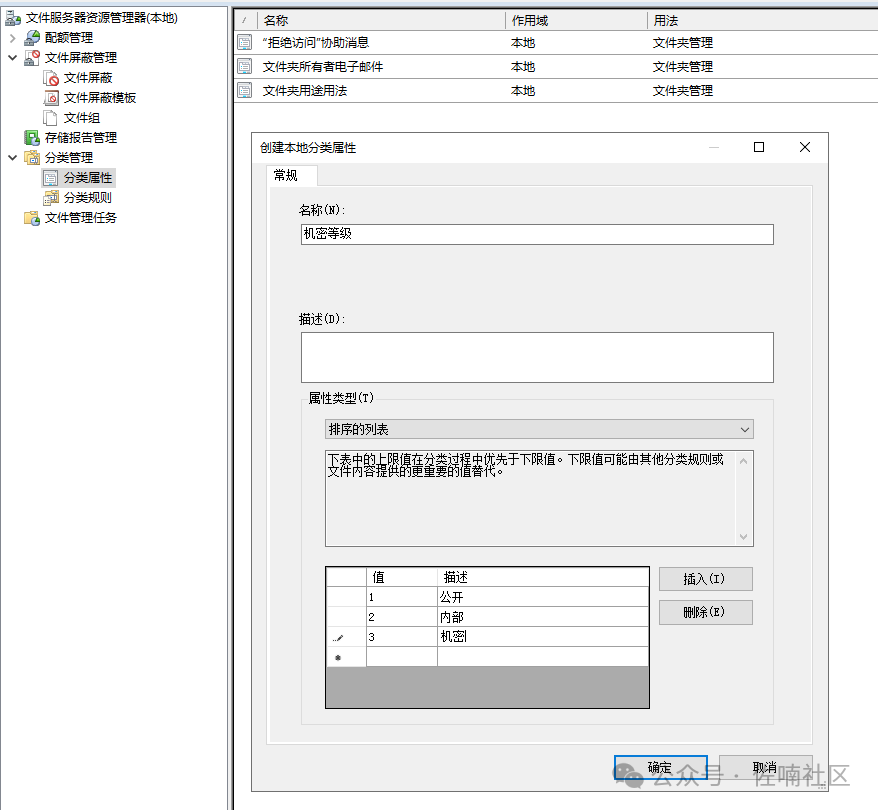Click the 文件管理任务 icon
Screen dimensions: 878x810
32,218
